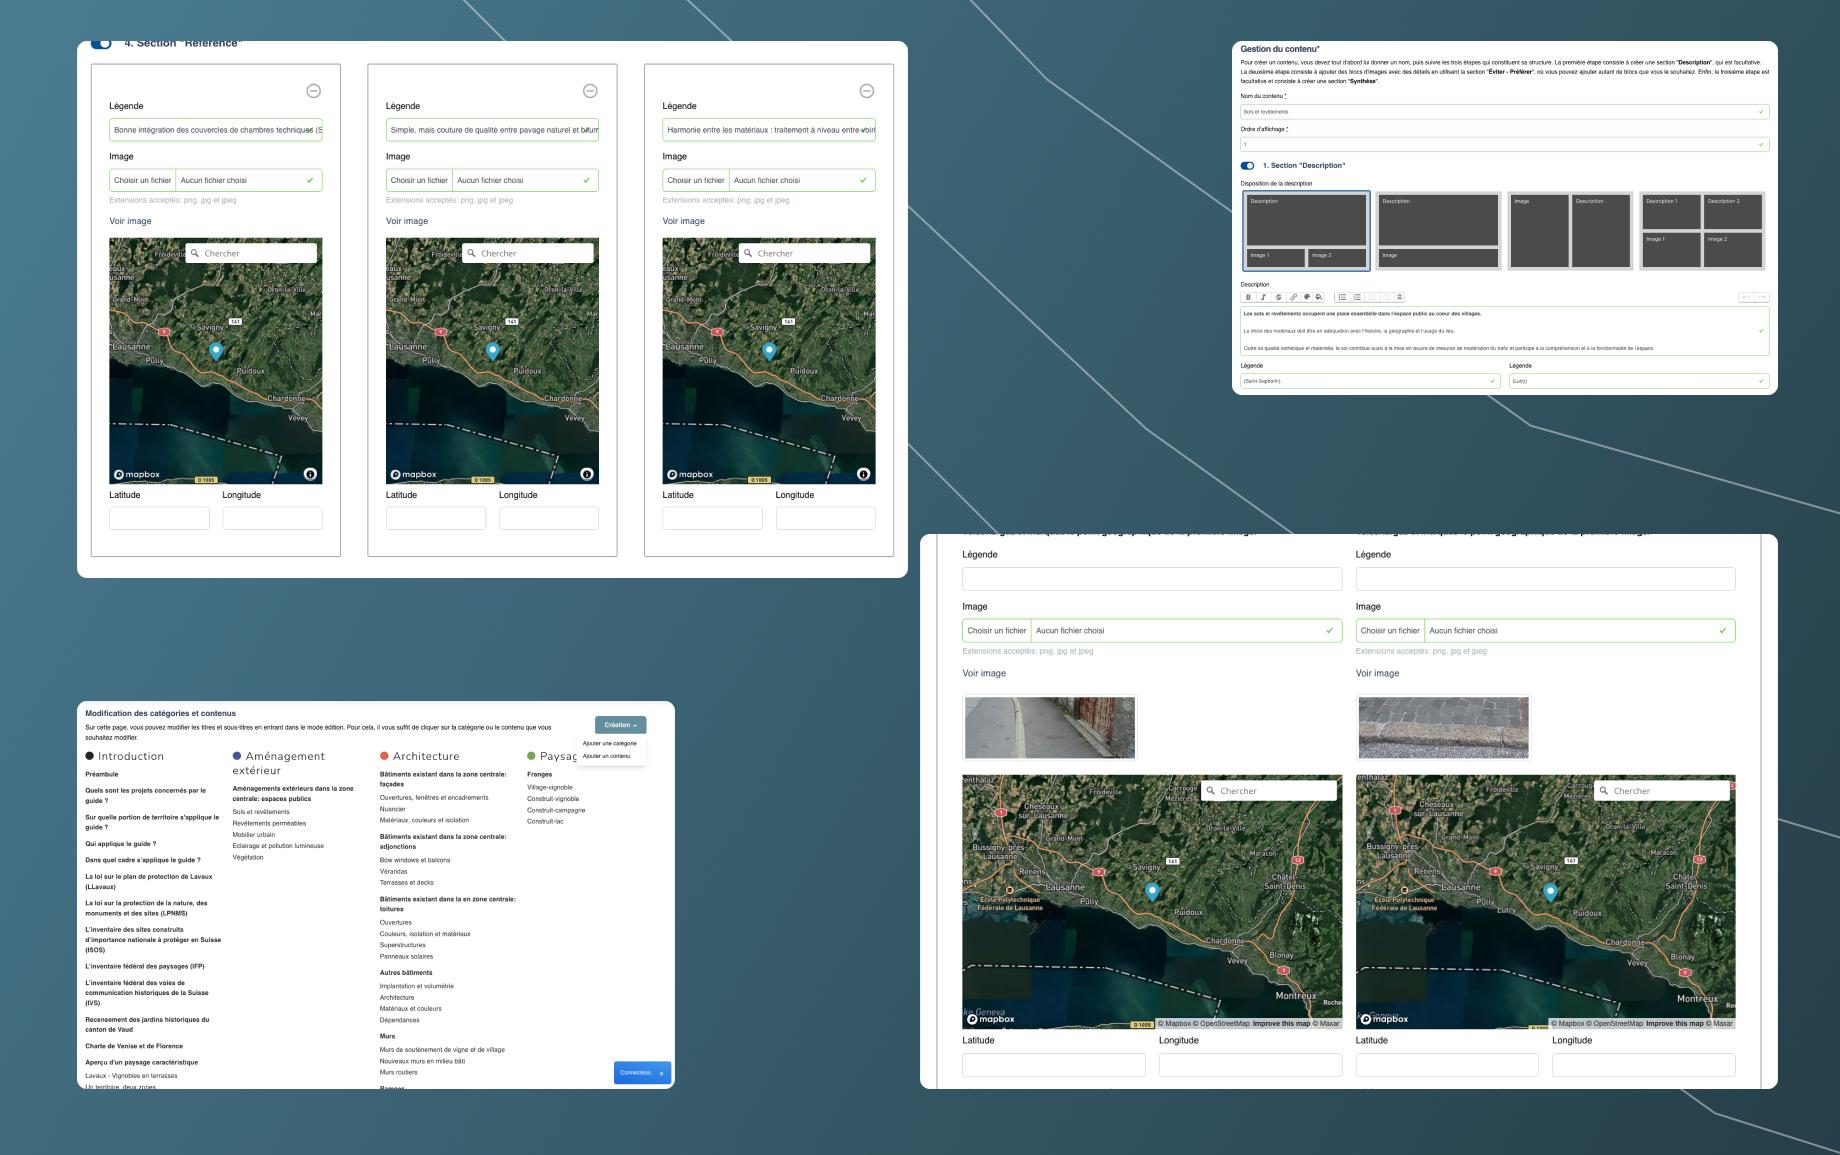This screenshot has height=1155, width=1840.
Task: Open map info icon in the 'Simple, mais couture' card
Action: coord(587,474)
